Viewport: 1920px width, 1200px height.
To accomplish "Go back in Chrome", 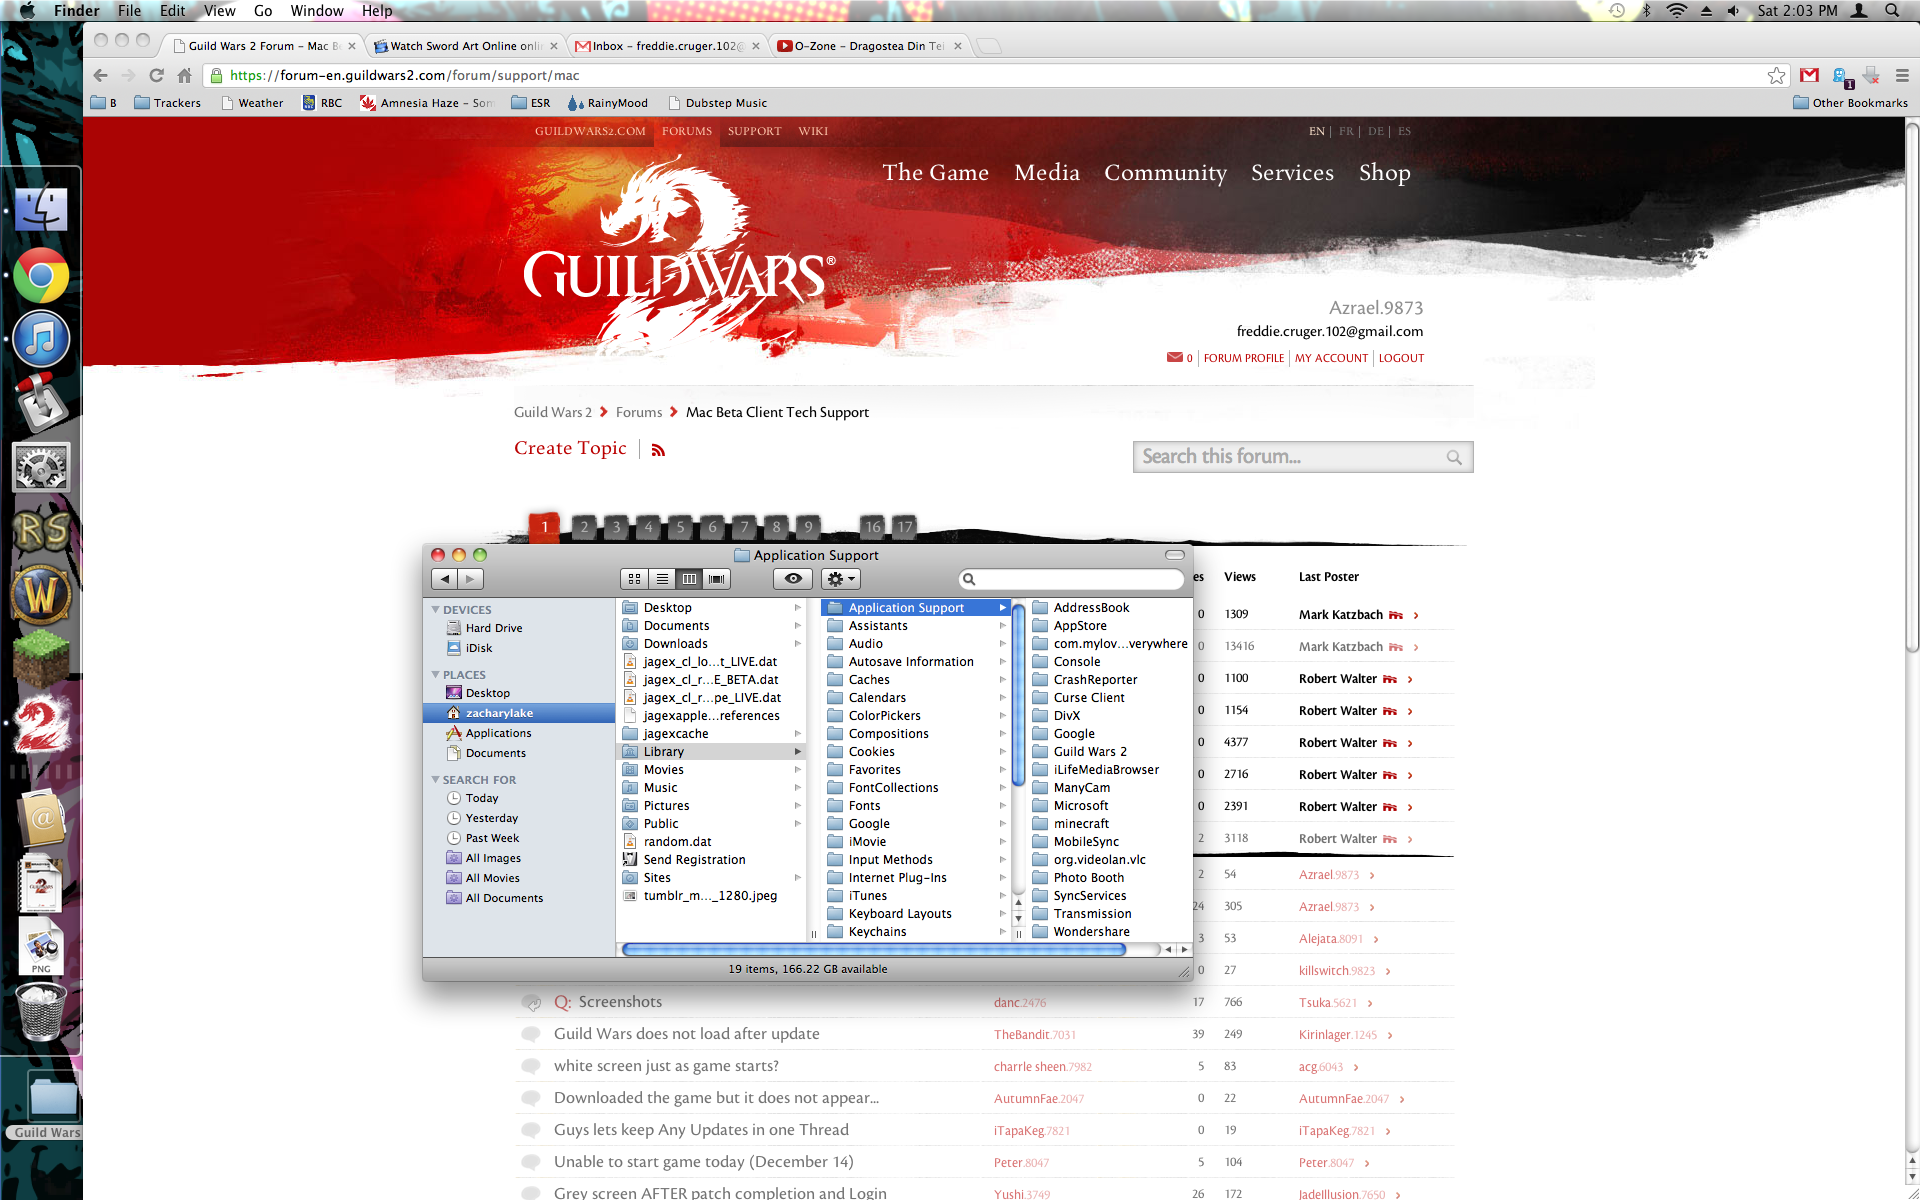I will tap(100, 75).
